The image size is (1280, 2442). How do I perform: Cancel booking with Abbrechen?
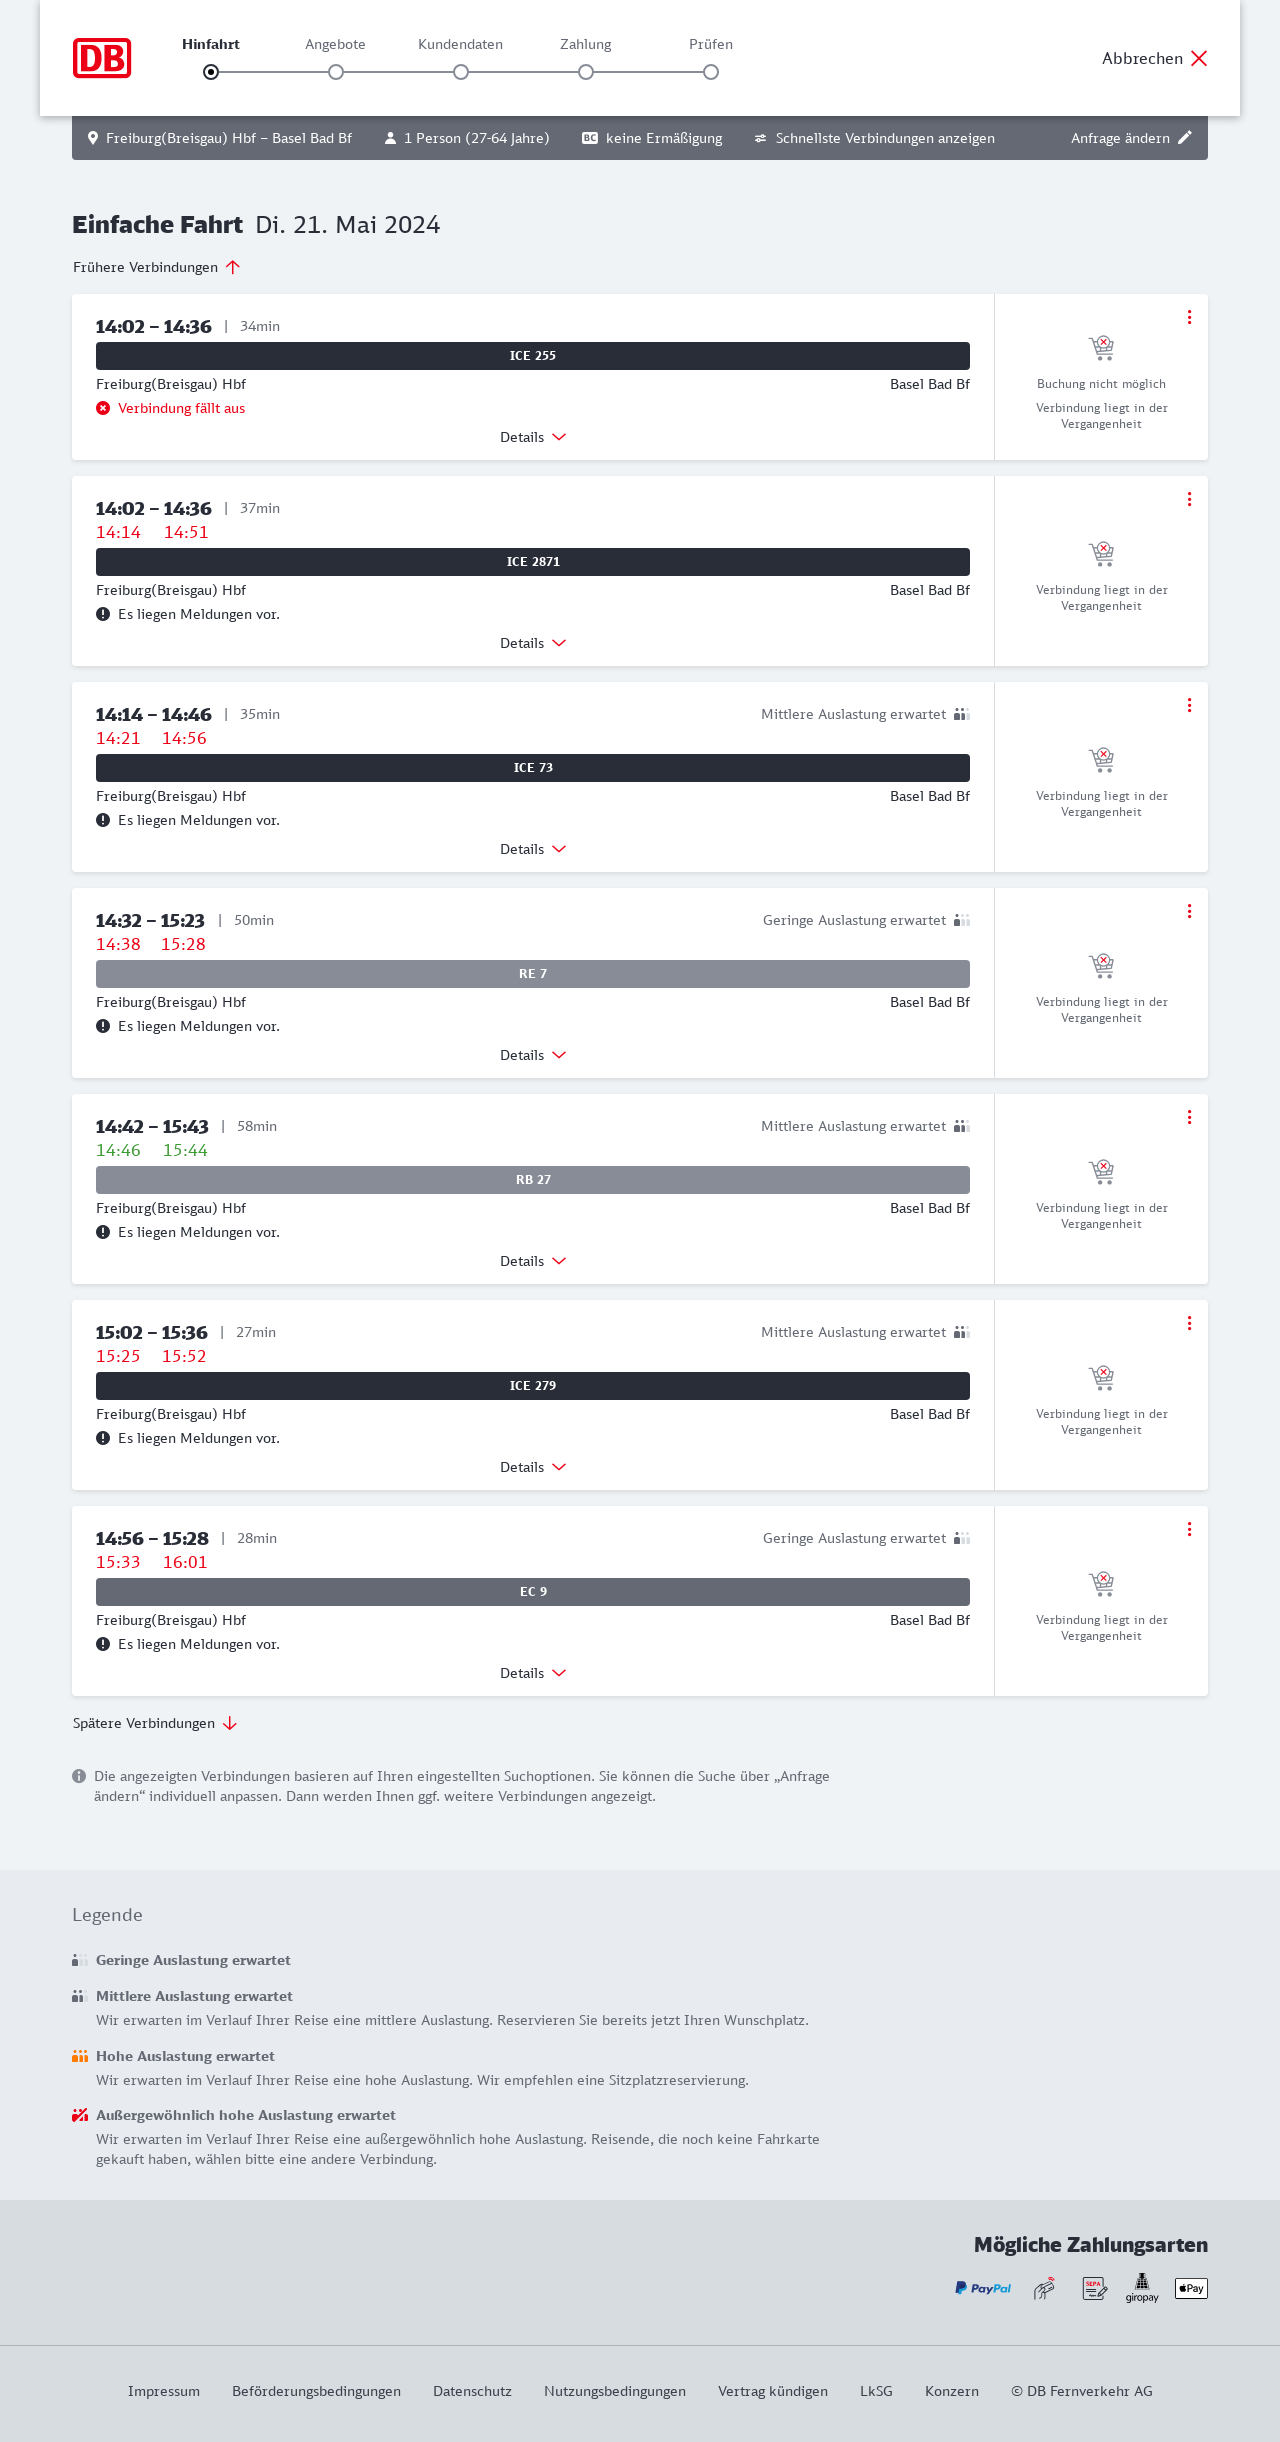coord(1155,58)
